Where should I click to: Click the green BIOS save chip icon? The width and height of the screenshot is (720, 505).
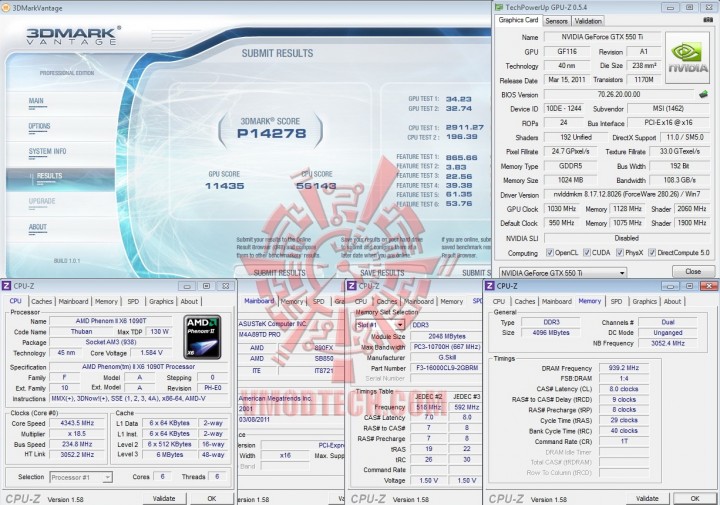click(703, 95)
